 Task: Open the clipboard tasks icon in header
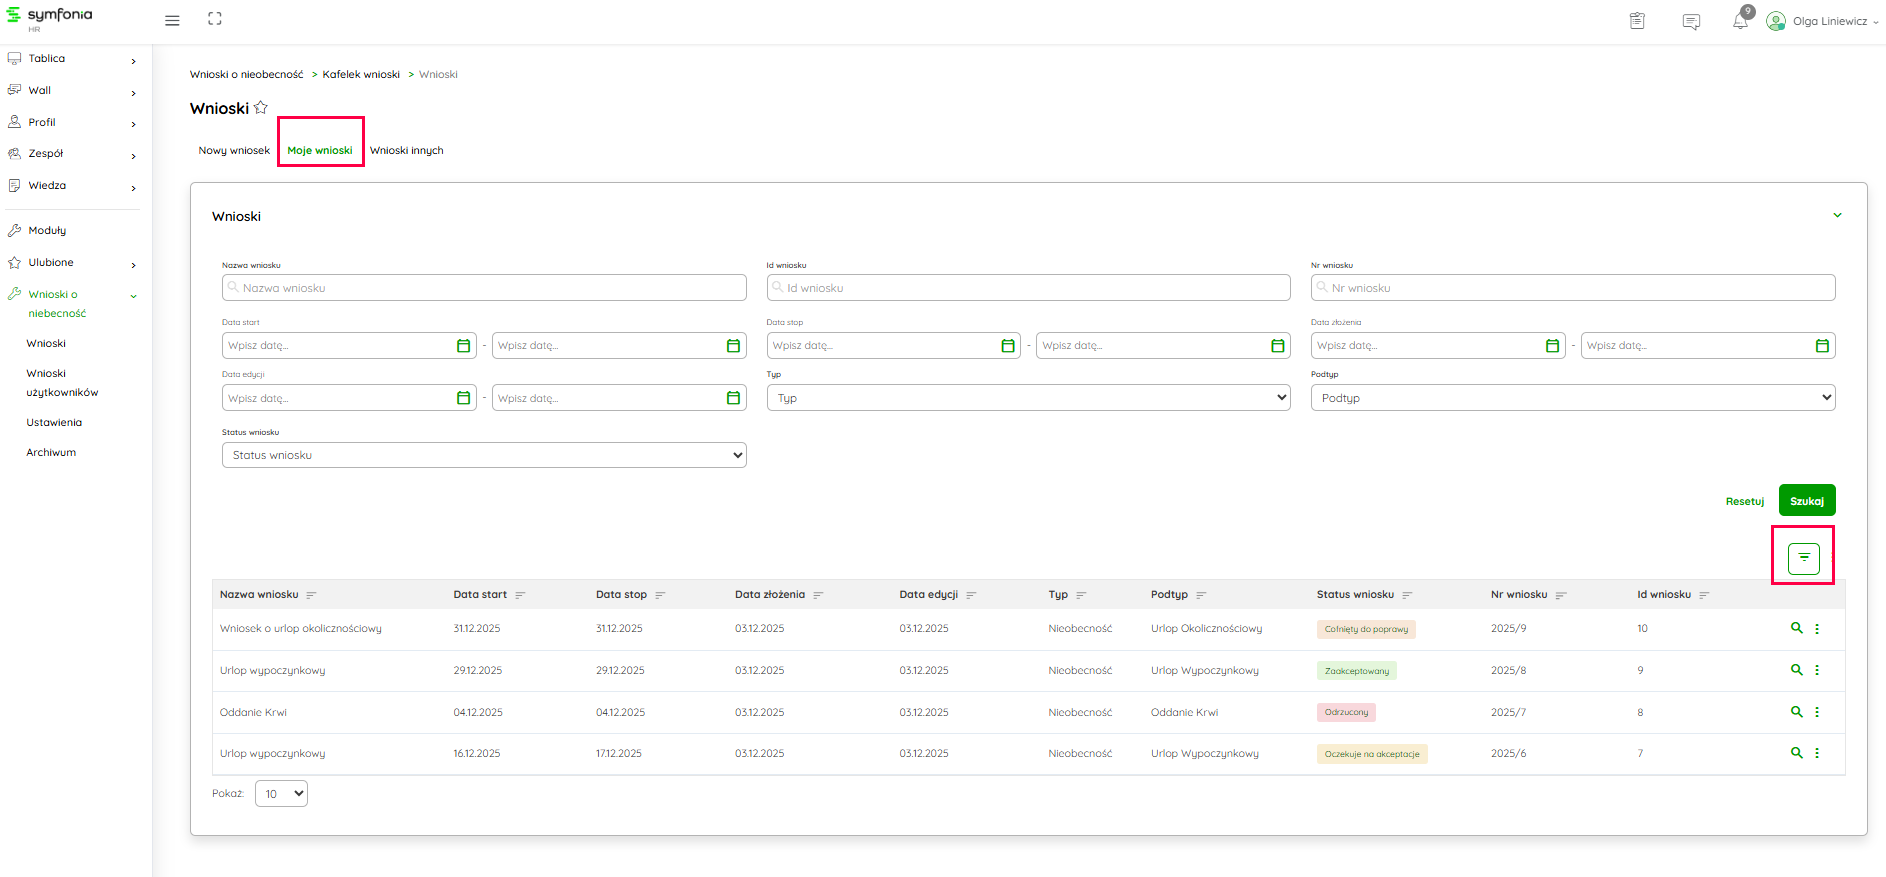1637,21
